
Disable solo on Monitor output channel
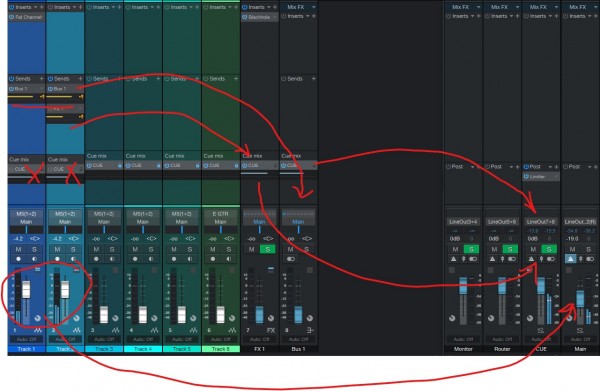[x=471, y=249]
